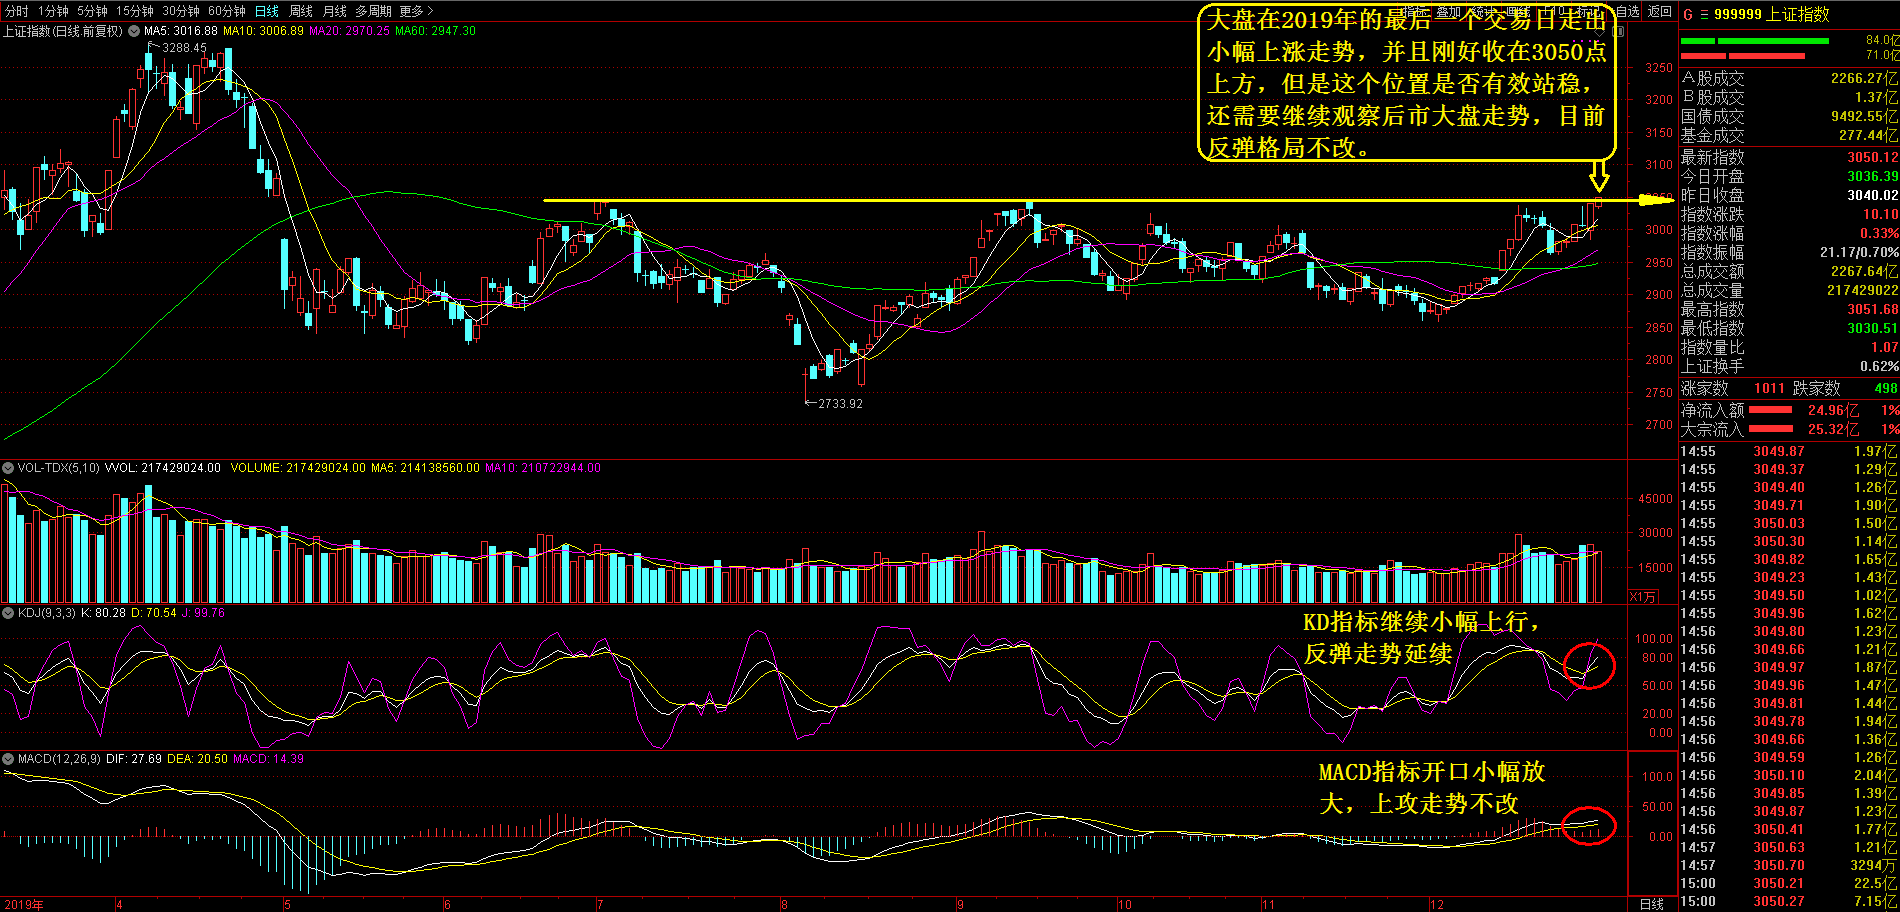The image size is (1900, 912).
Task: Expand the 更多 periods menu
Action: tap(416, 11)
